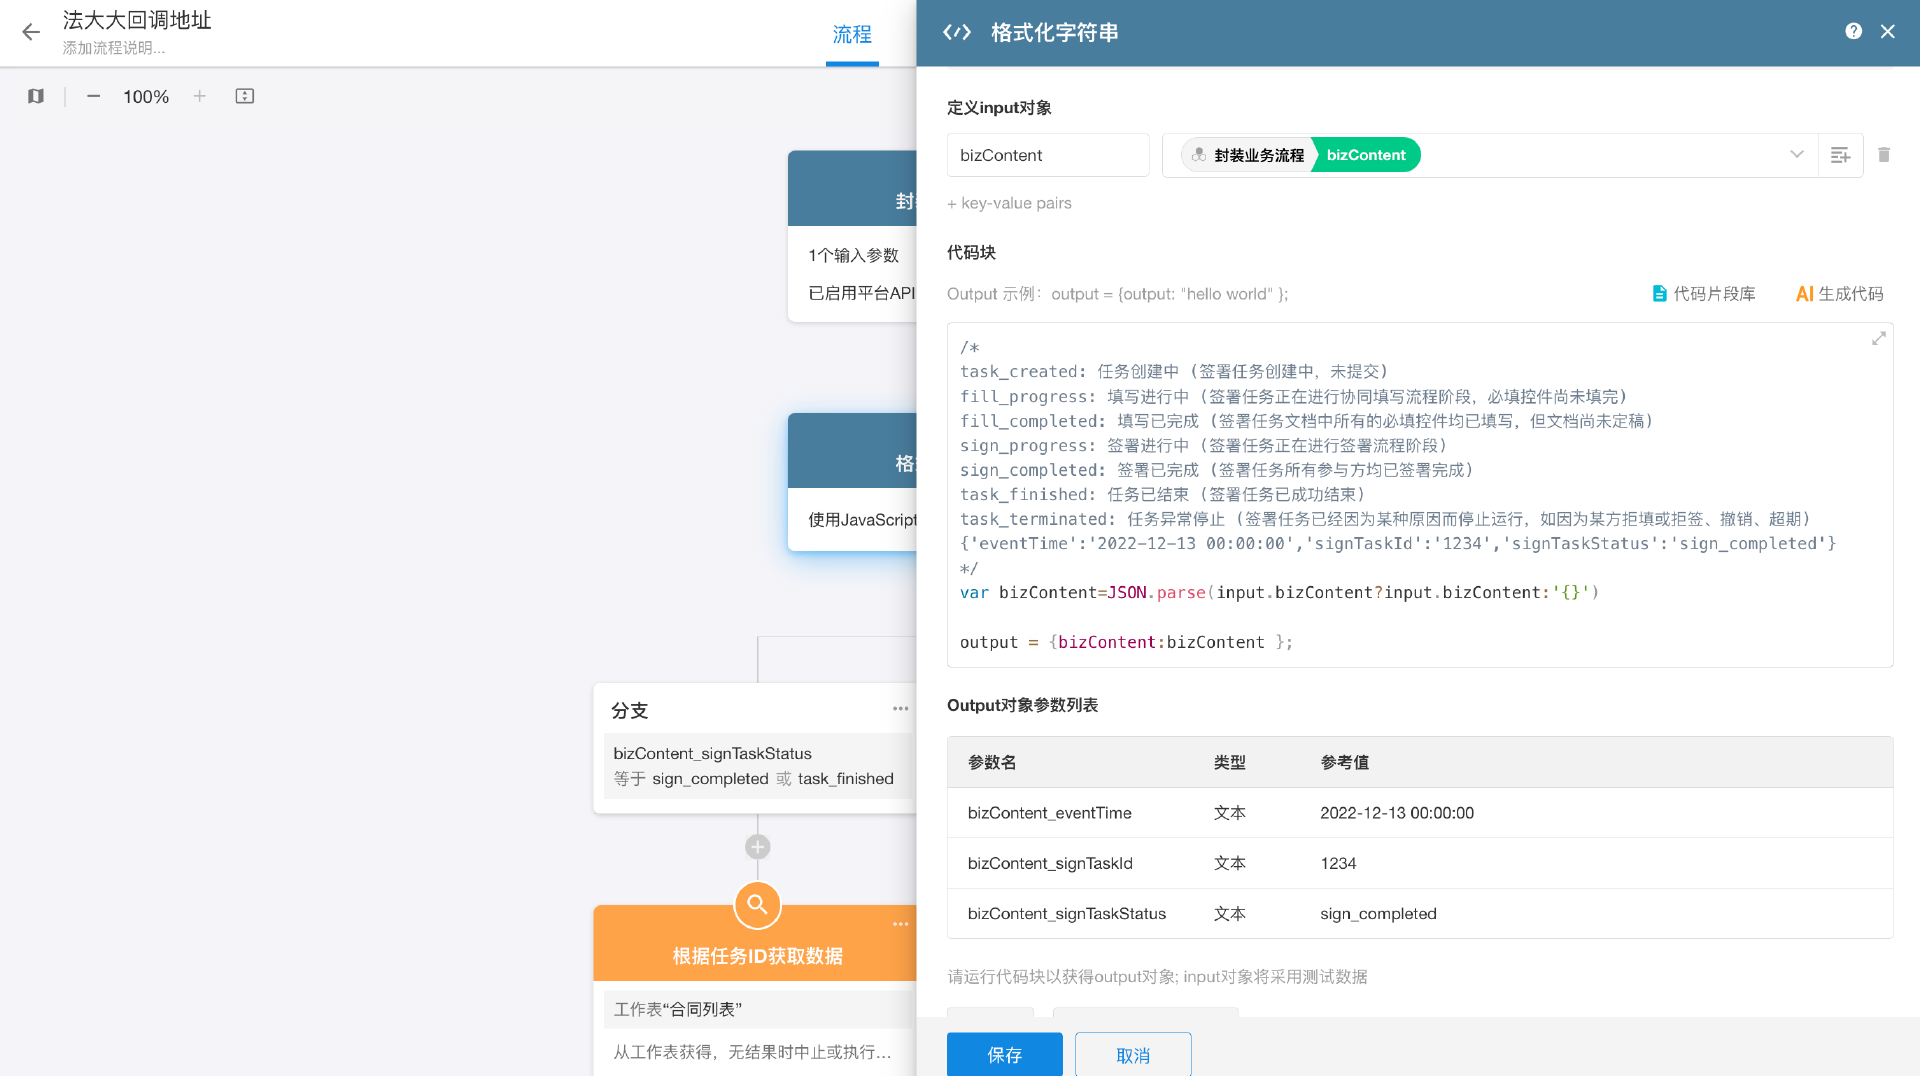
Task: Toggle the minimap icon in canvas toolbar
Action: [36, 96]
